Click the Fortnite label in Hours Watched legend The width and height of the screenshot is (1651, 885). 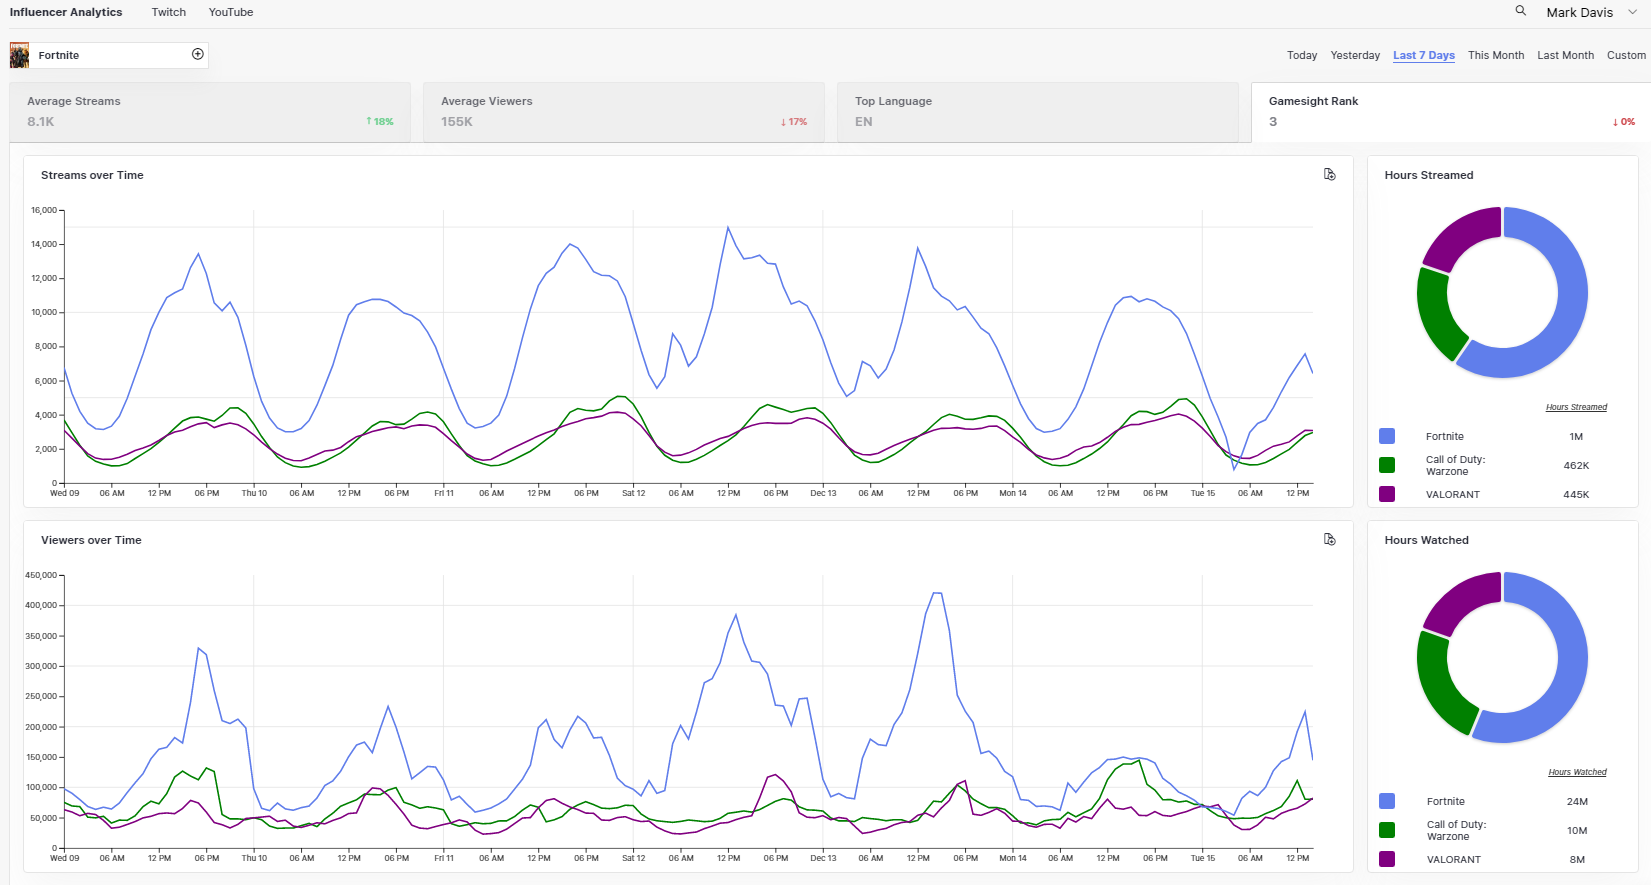[1446, 801]
